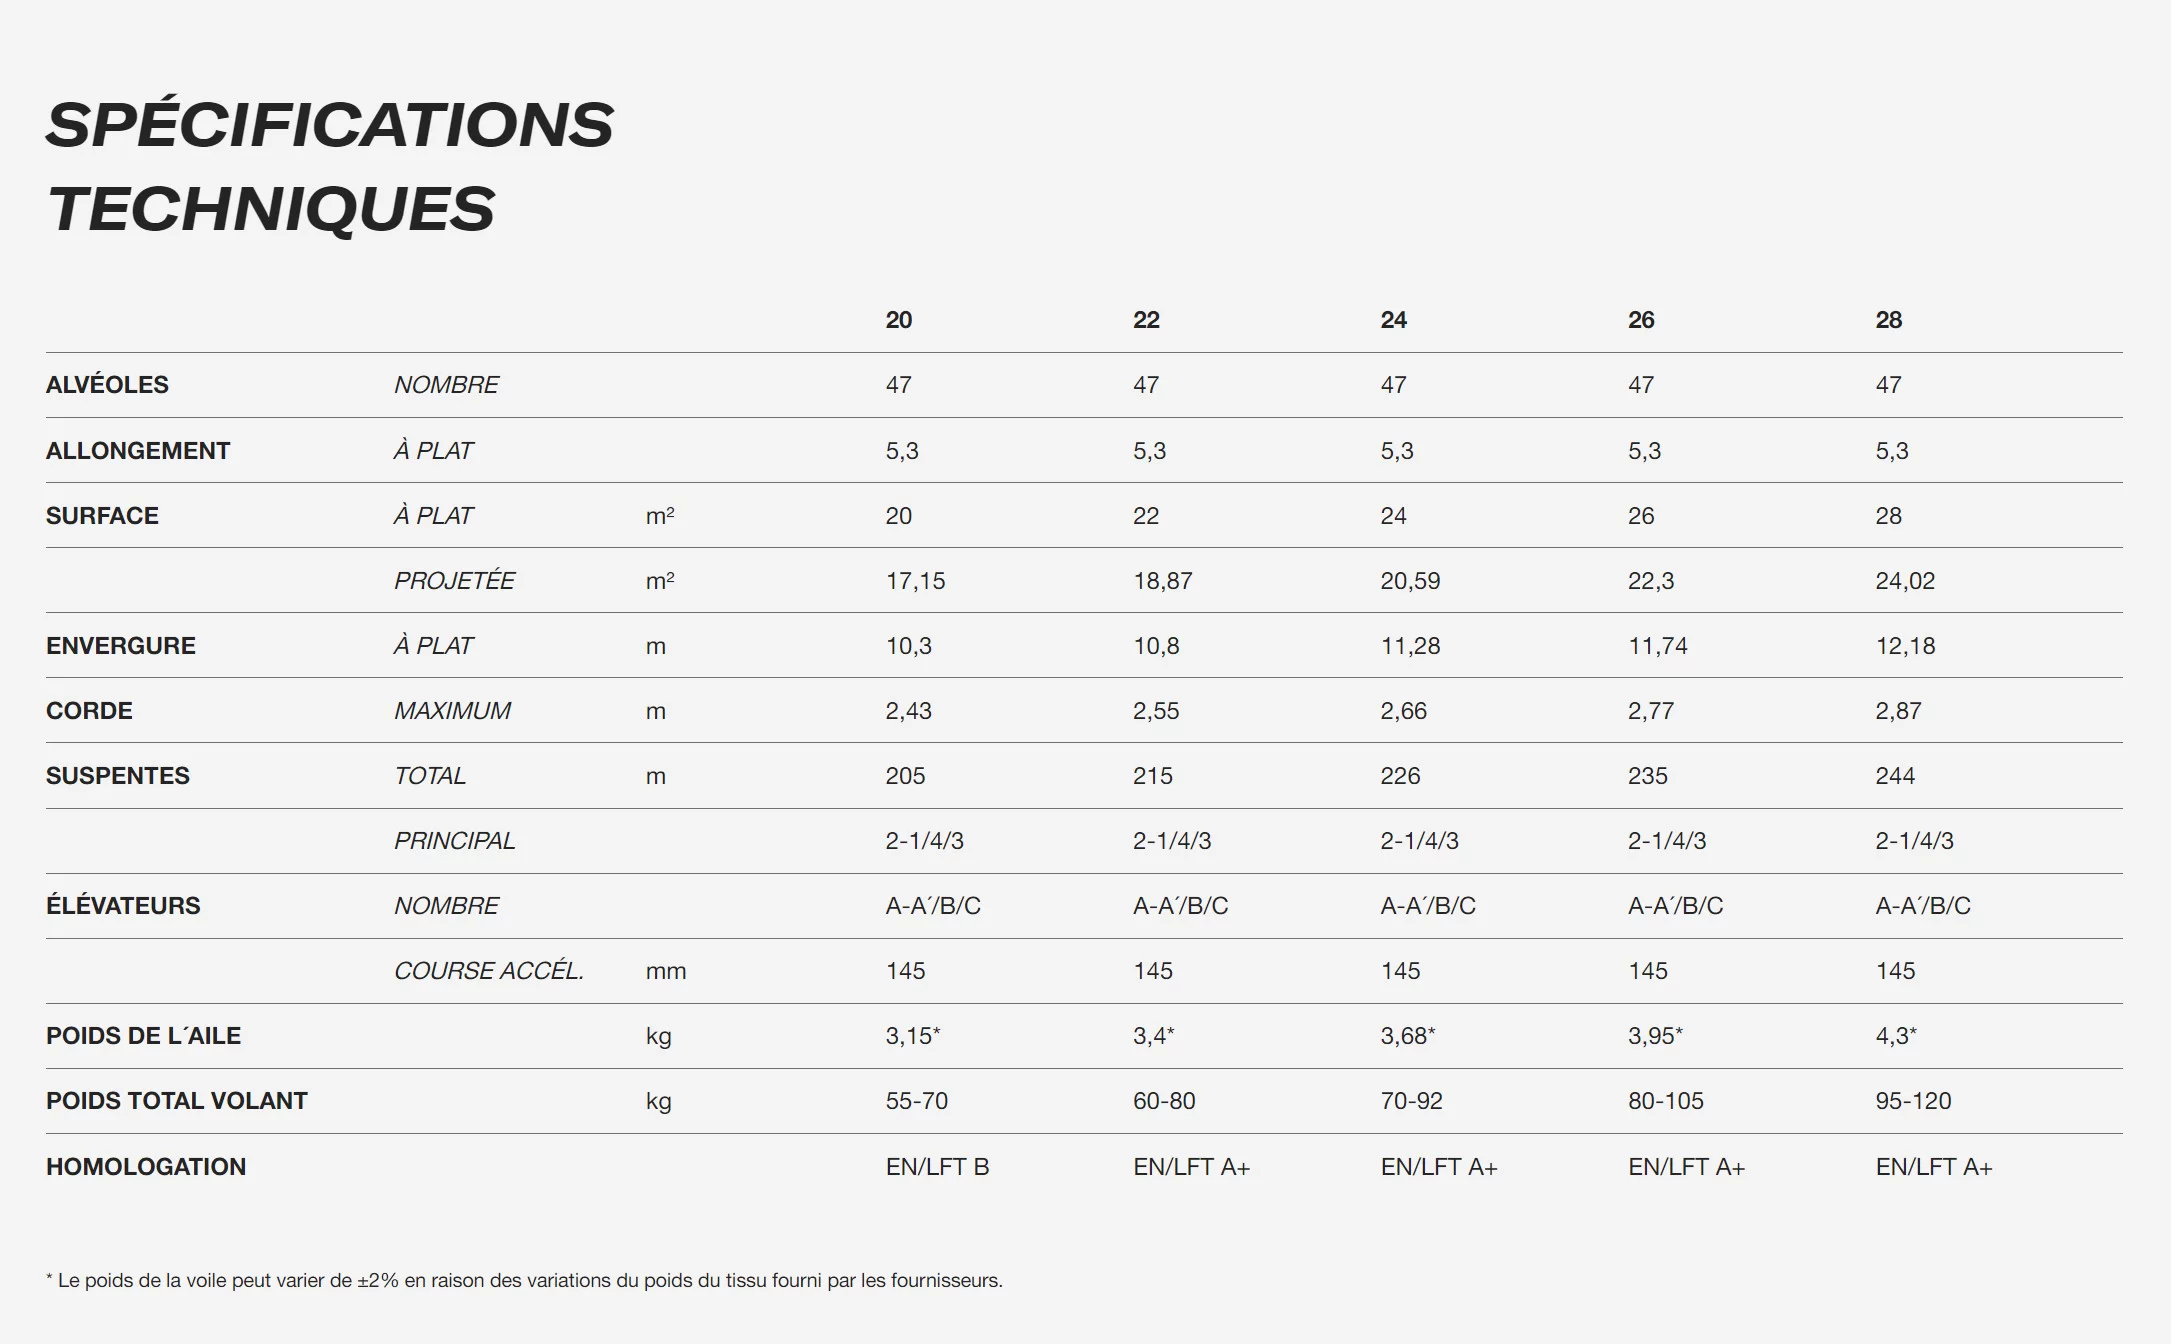This screenshot has width=2171, height=1344.
Task: Select the size 26 column header
Action: tap(1641, 320)
